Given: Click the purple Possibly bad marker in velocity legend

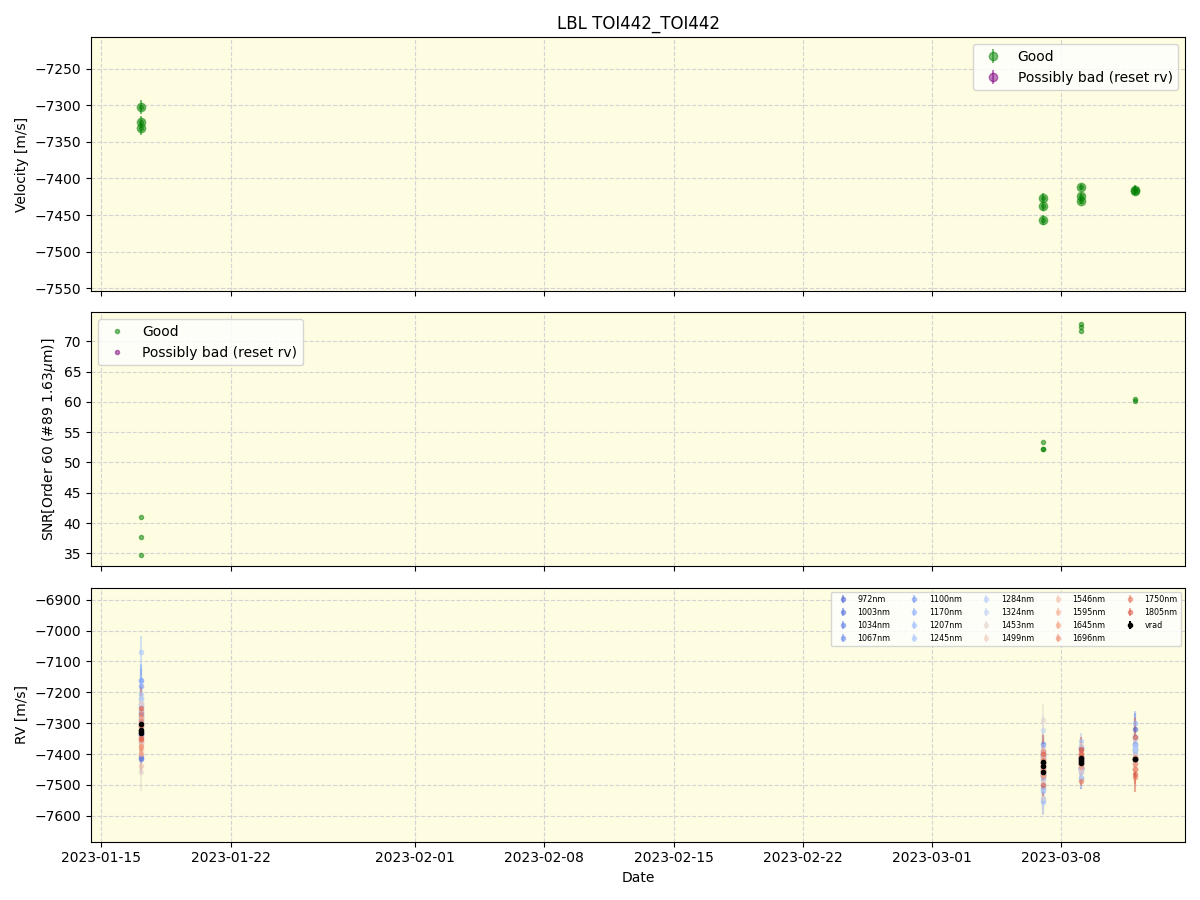Looking at the screenshot, I should coord(993,77).
